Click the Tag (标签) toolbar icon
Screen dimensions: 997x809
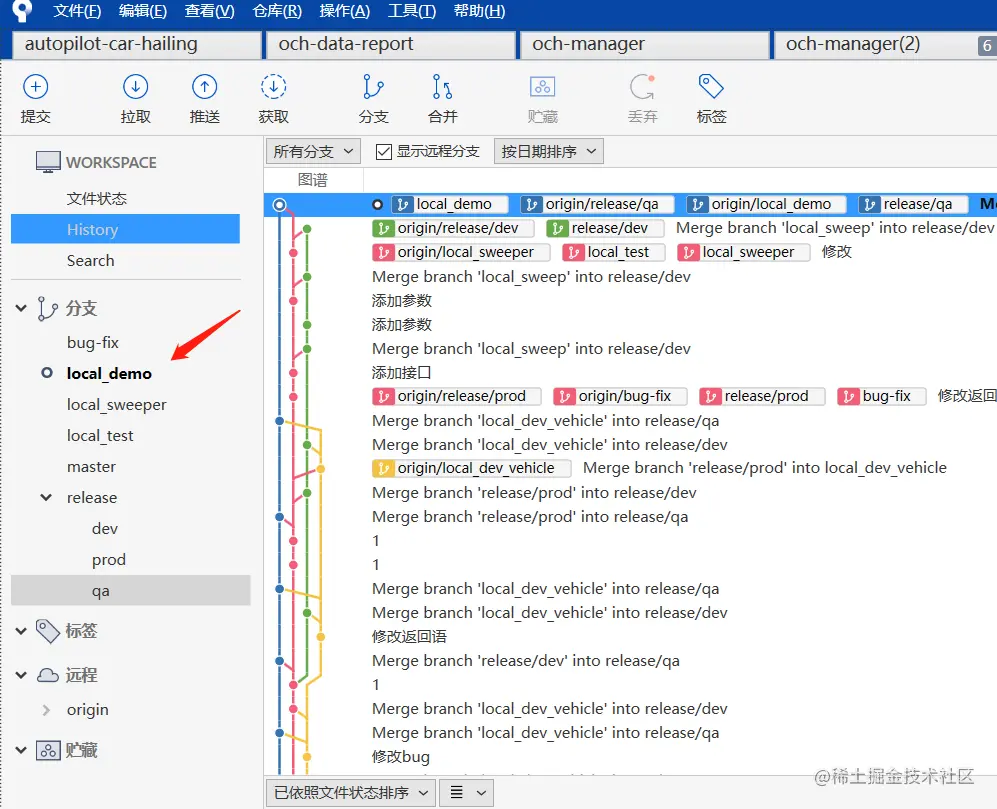click(x=711, y=87)
